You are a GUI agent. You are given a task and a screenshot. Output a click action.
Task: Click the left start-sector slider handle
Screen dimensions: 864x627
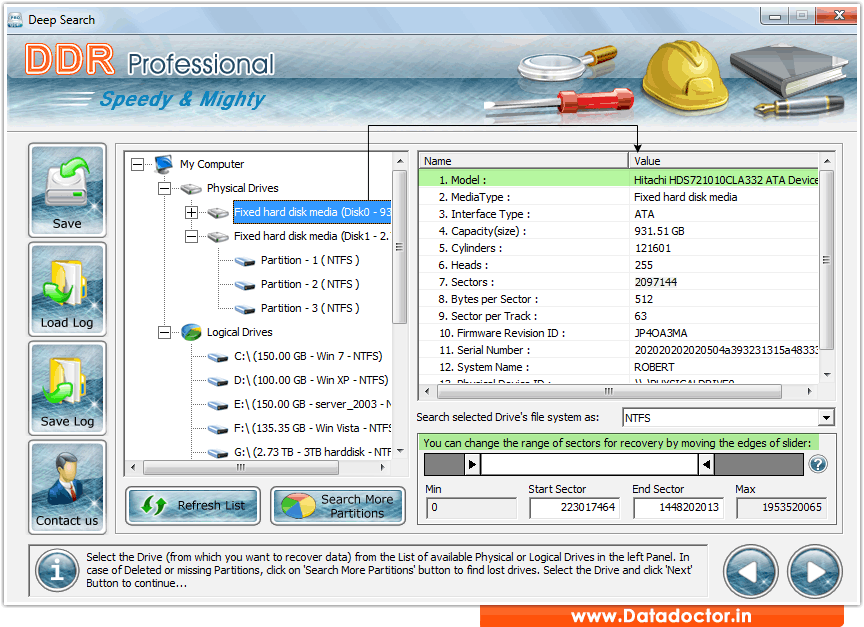pyautogui.click(x=472, y=464)
